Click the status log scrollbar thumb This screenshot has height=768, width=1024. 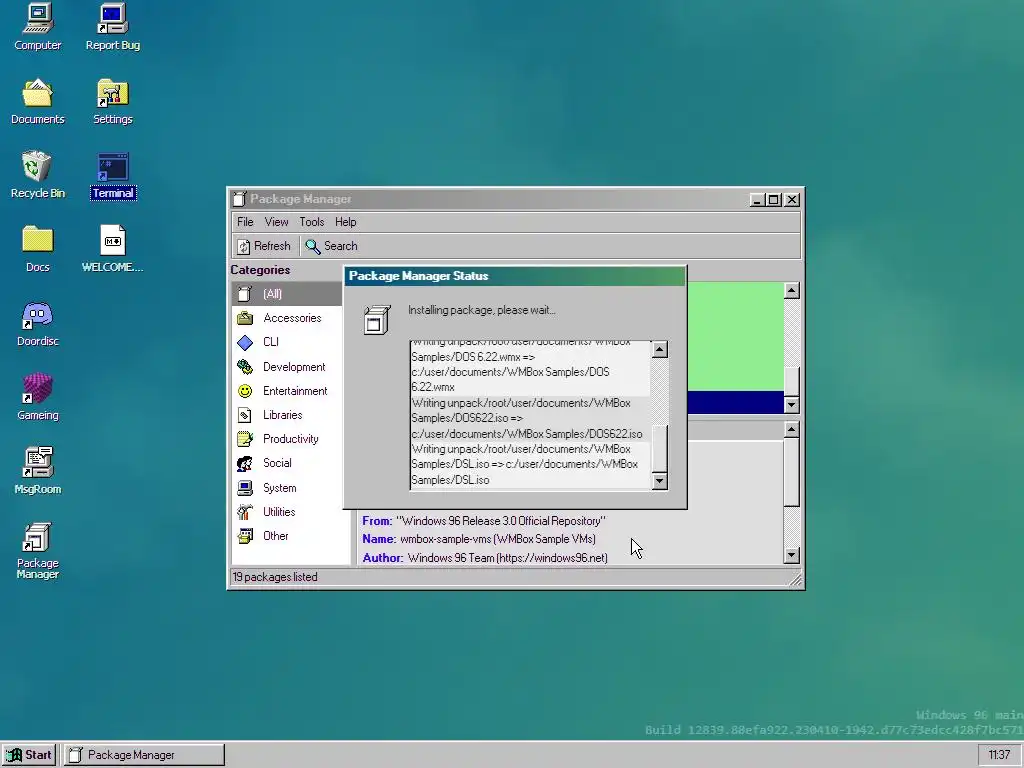click(x=660, y=449)
